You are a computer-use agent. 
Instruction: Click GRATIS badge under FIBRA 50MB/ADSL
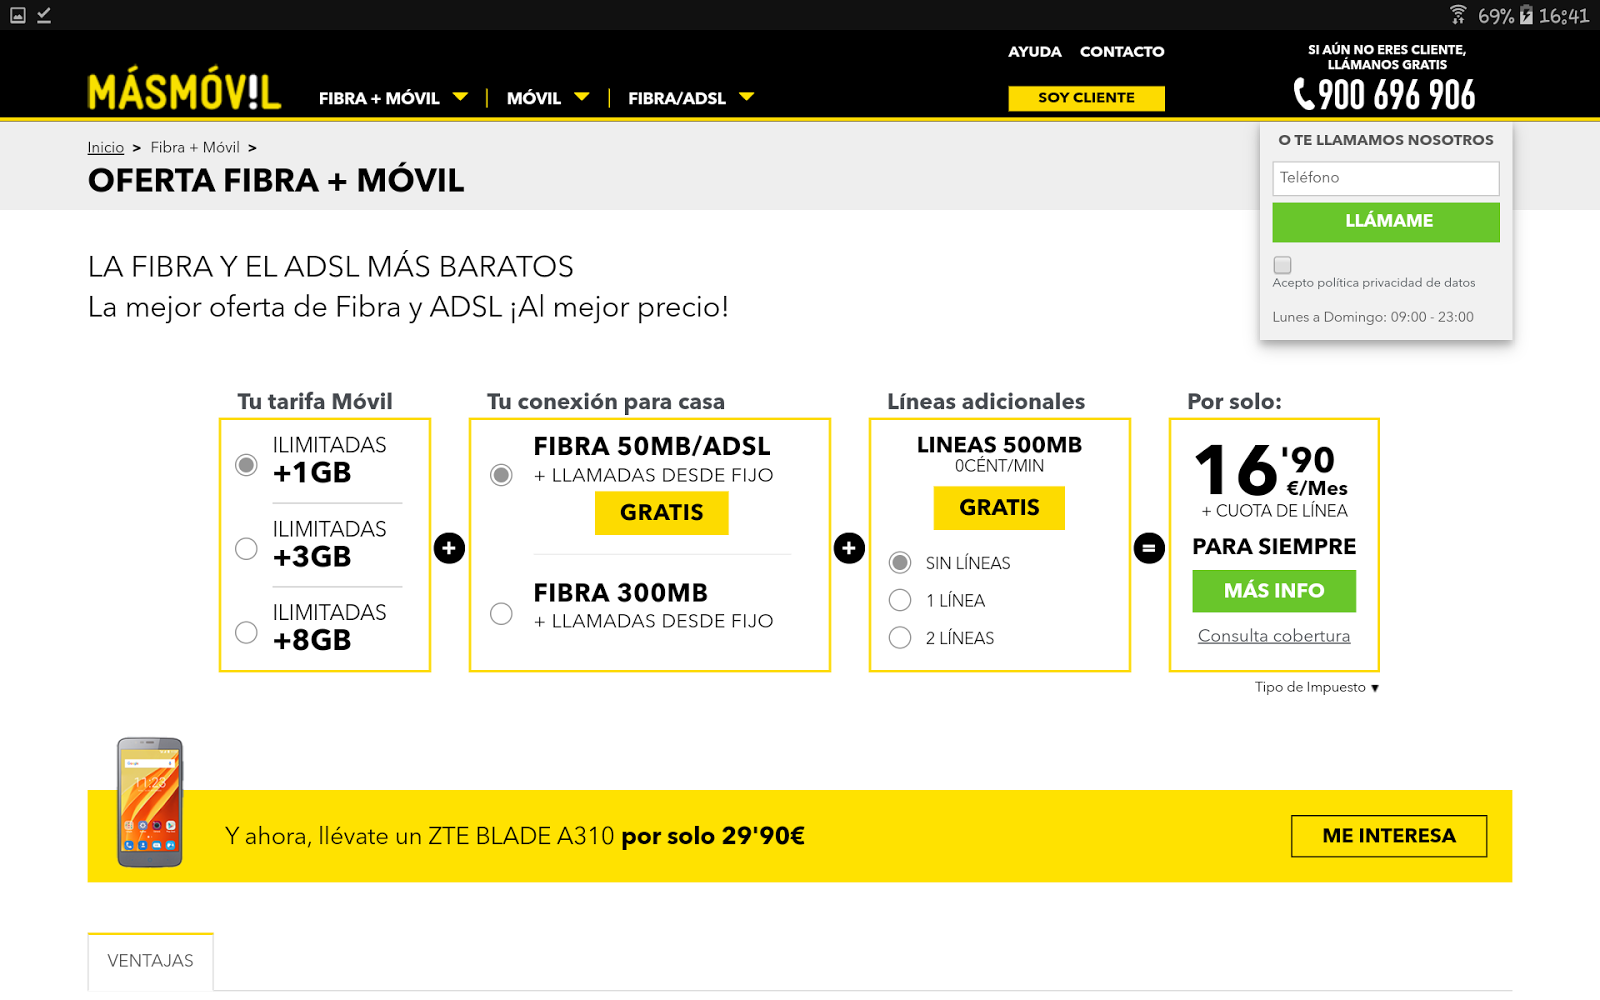click(x=661, y=513)
